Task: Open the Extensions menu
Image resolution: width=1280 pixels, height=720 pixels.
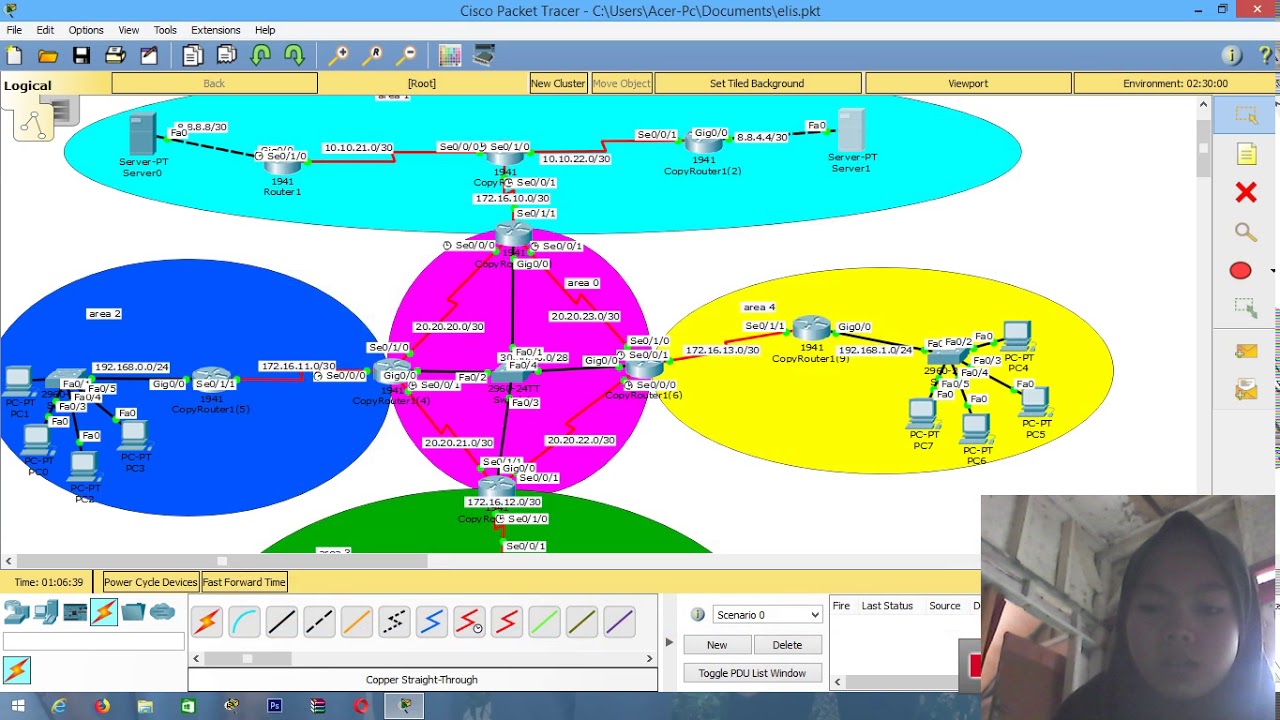Action: tap(216, 30)
